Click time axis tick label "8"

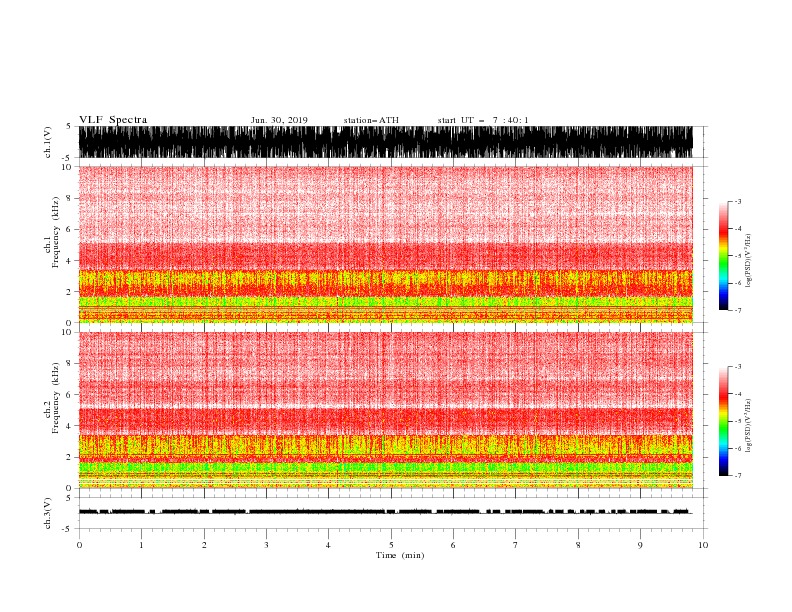coord(578,545)
